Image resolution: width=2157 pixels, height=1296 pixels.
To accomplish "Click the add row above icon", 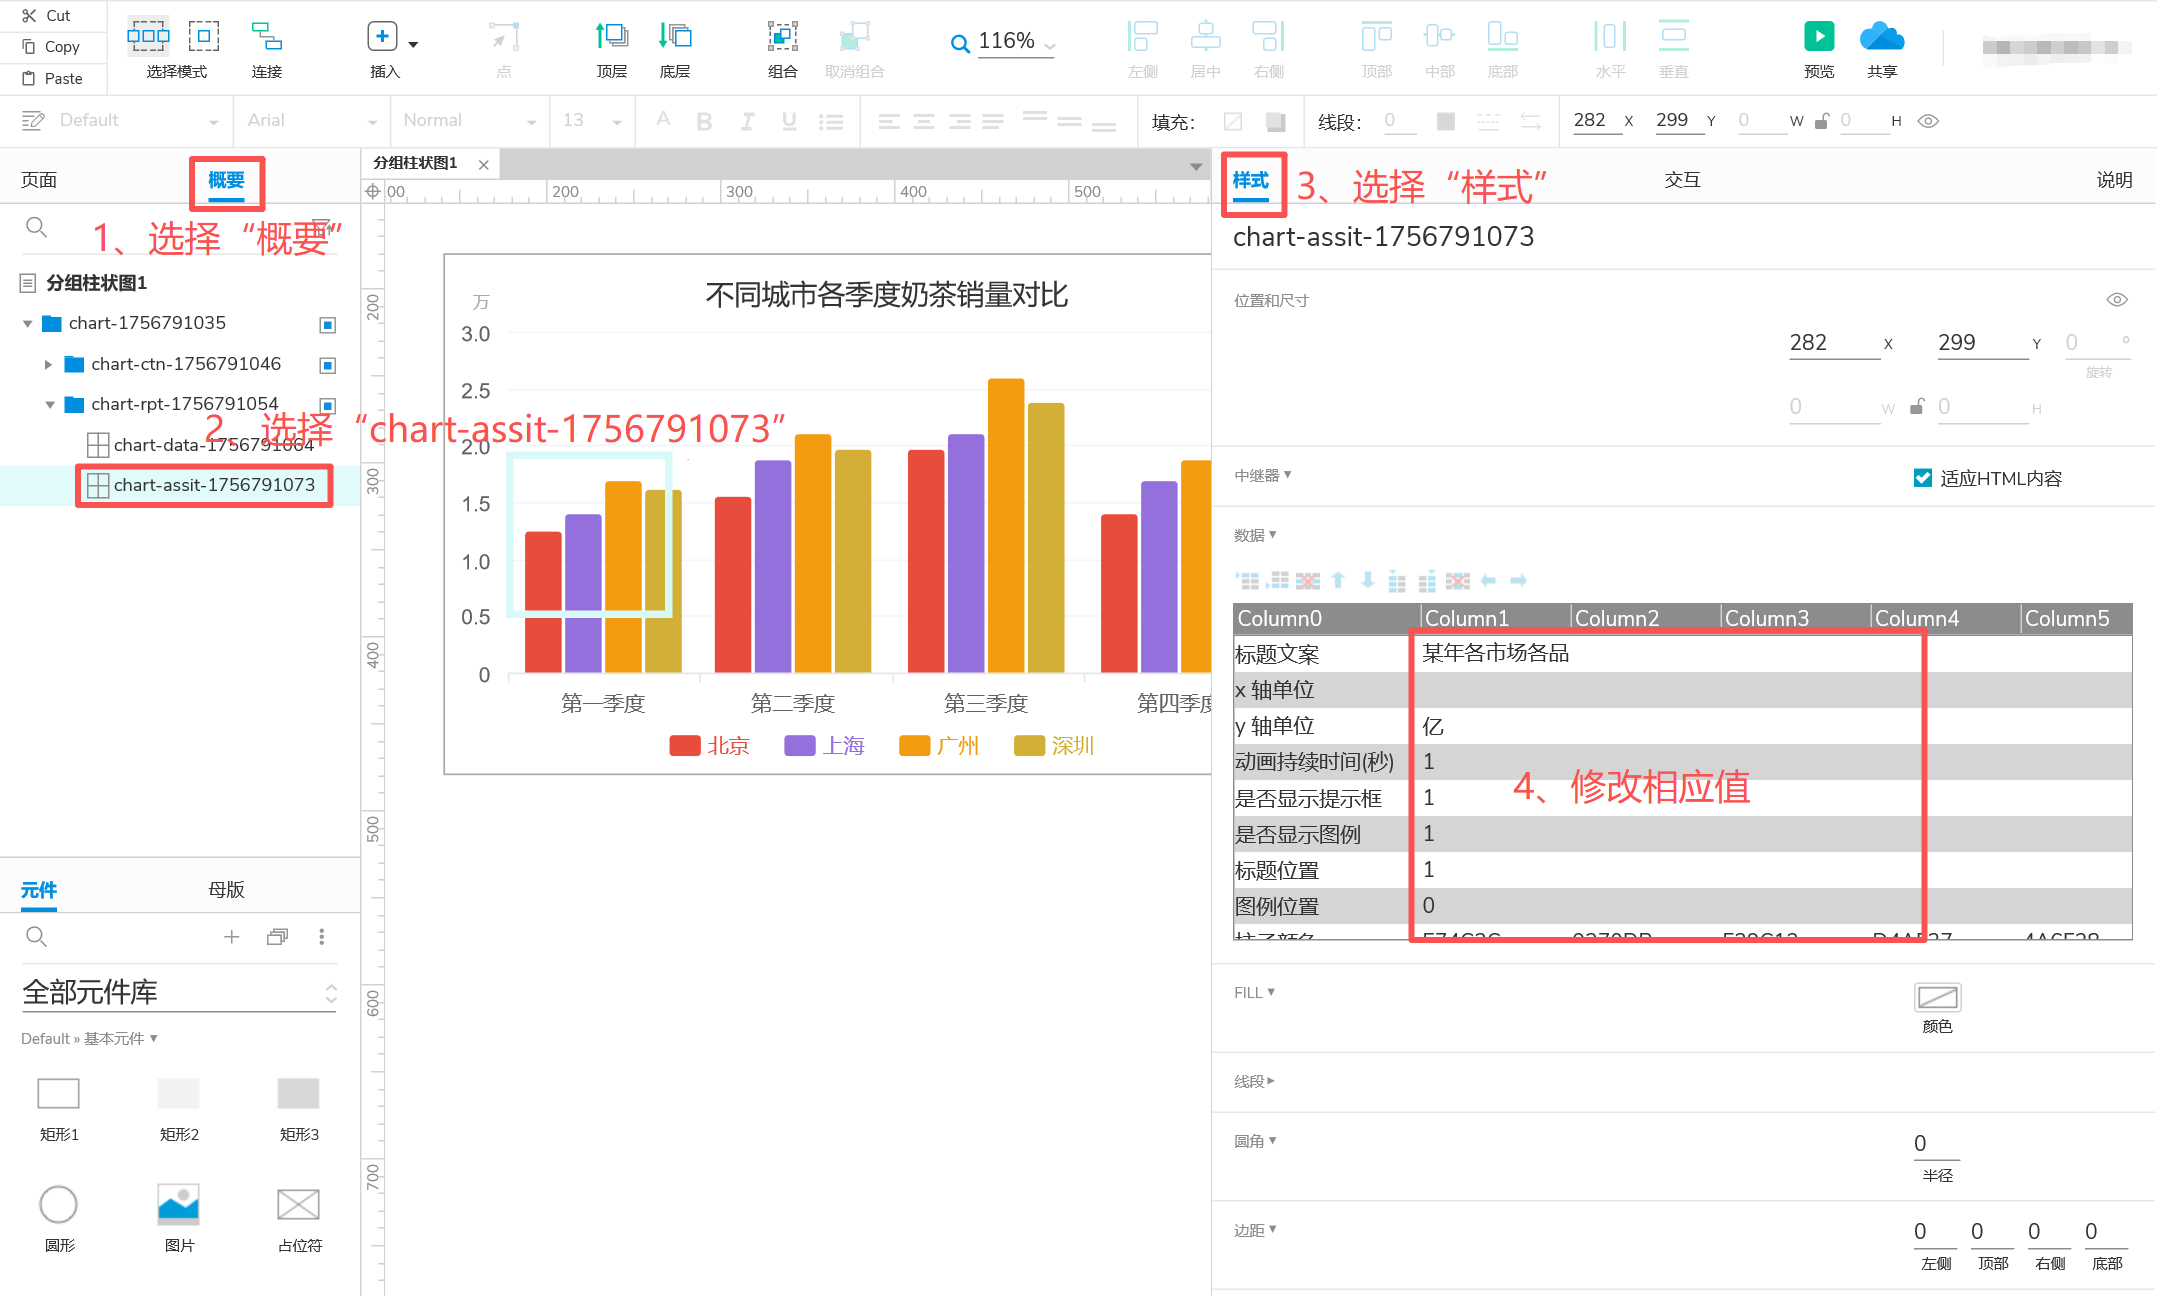I will tap(1247, 580).
